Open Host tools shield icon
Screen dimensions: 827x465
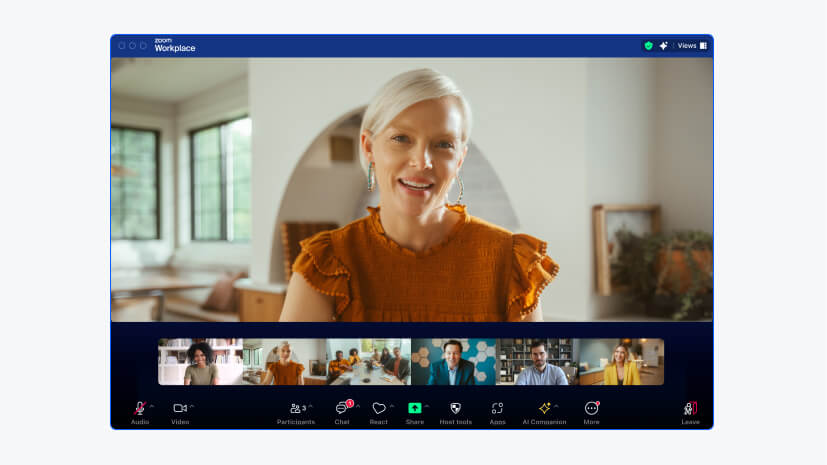(x=456, y=409)
